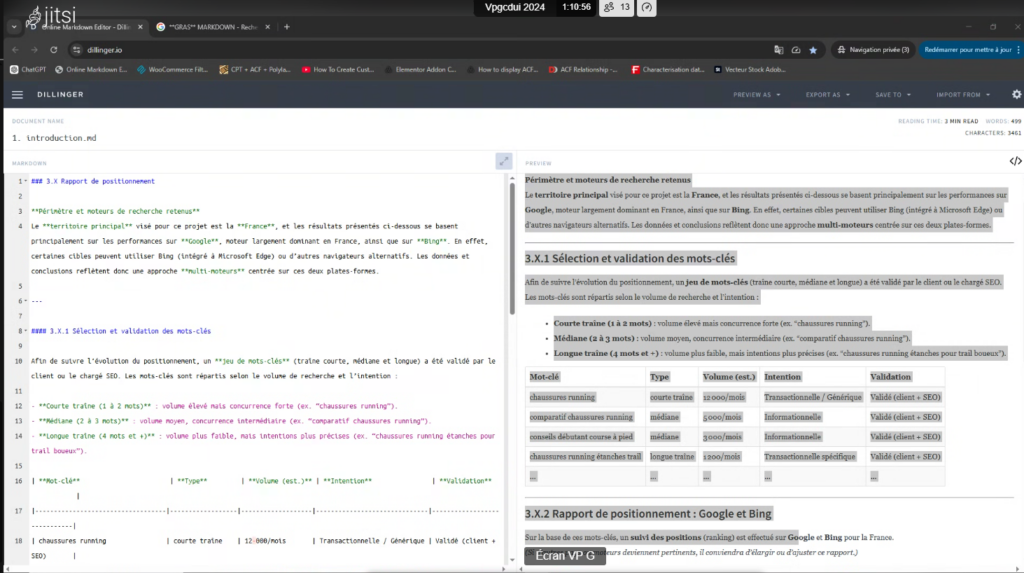Expand the Preview As dropdown
The height and width of the screenshot is (573, 1024).
click(x=757, y=95)
